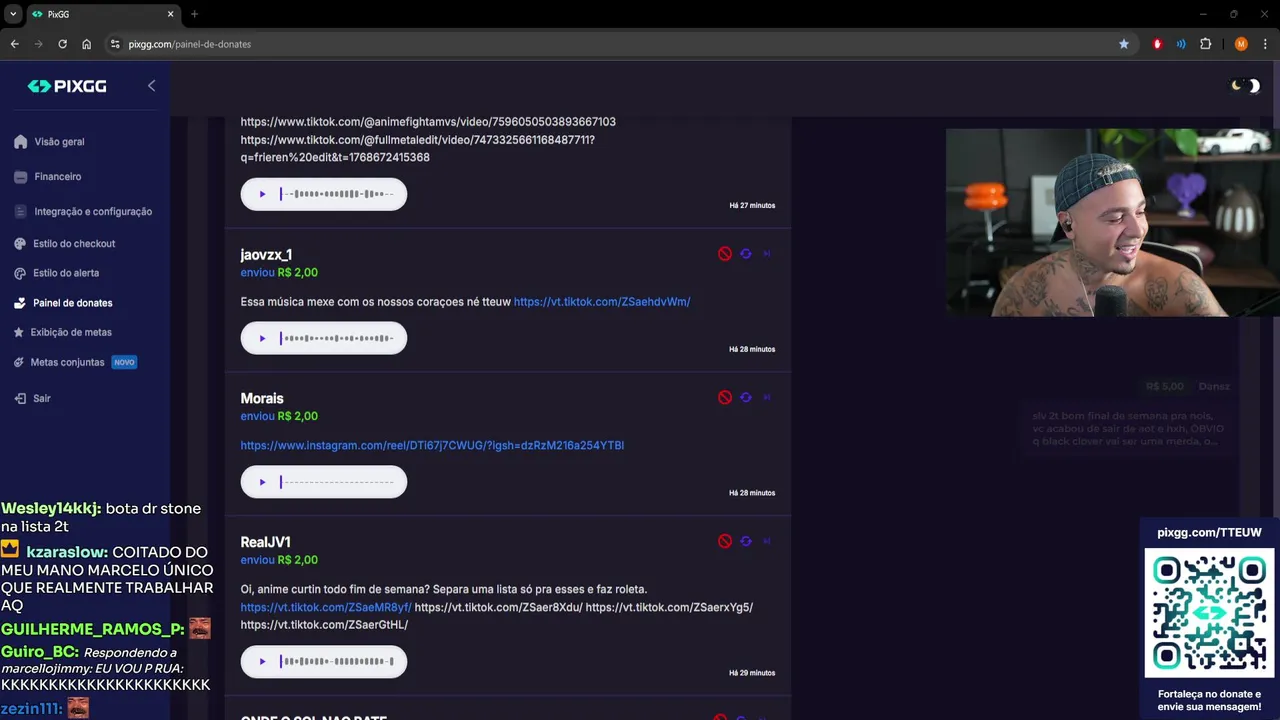The width and height of the screenshot is (1280, 720).
Task: Open the Chrome extensions puzzle menu
Action: pos(1205,44)
